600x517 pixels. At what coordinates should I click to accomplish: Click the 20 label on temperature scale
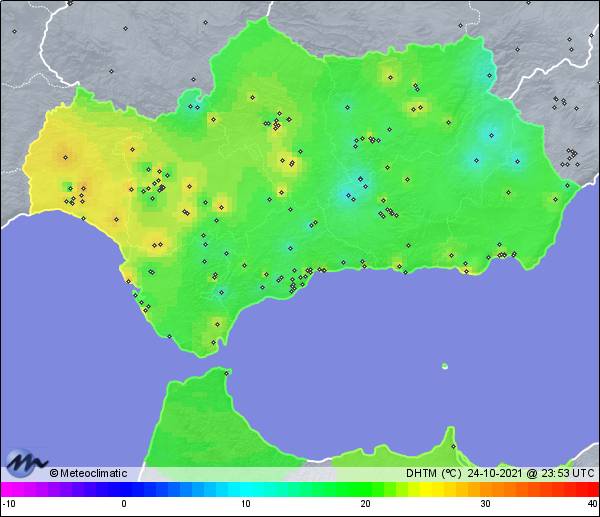click(365, 504)
